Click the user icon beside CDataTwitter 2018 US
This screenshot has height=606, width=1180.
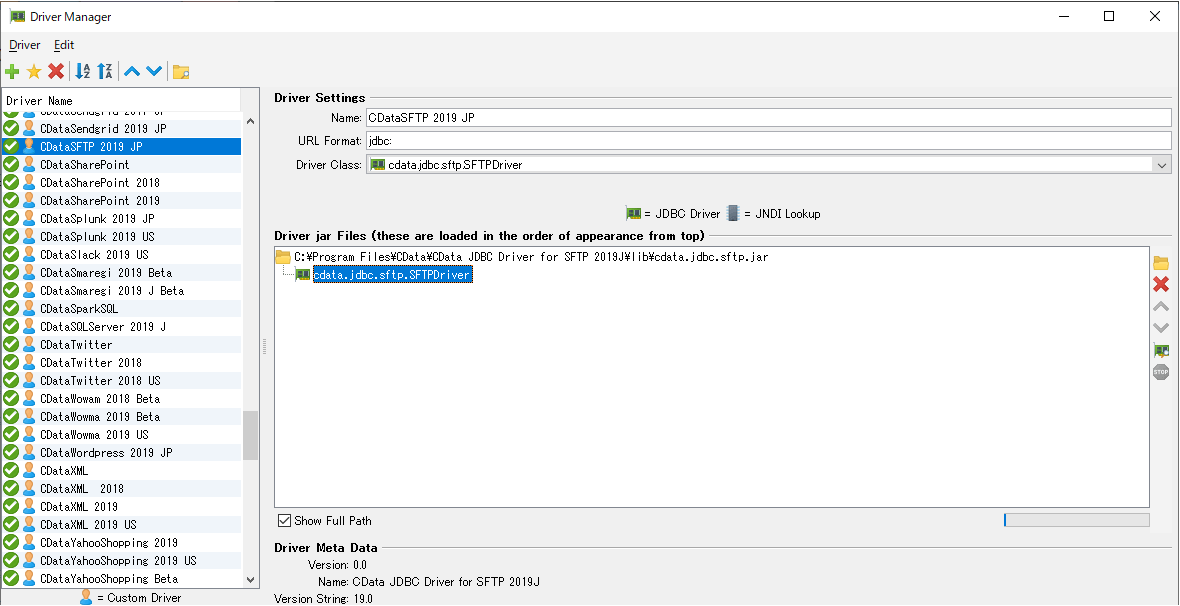(29, 380)
